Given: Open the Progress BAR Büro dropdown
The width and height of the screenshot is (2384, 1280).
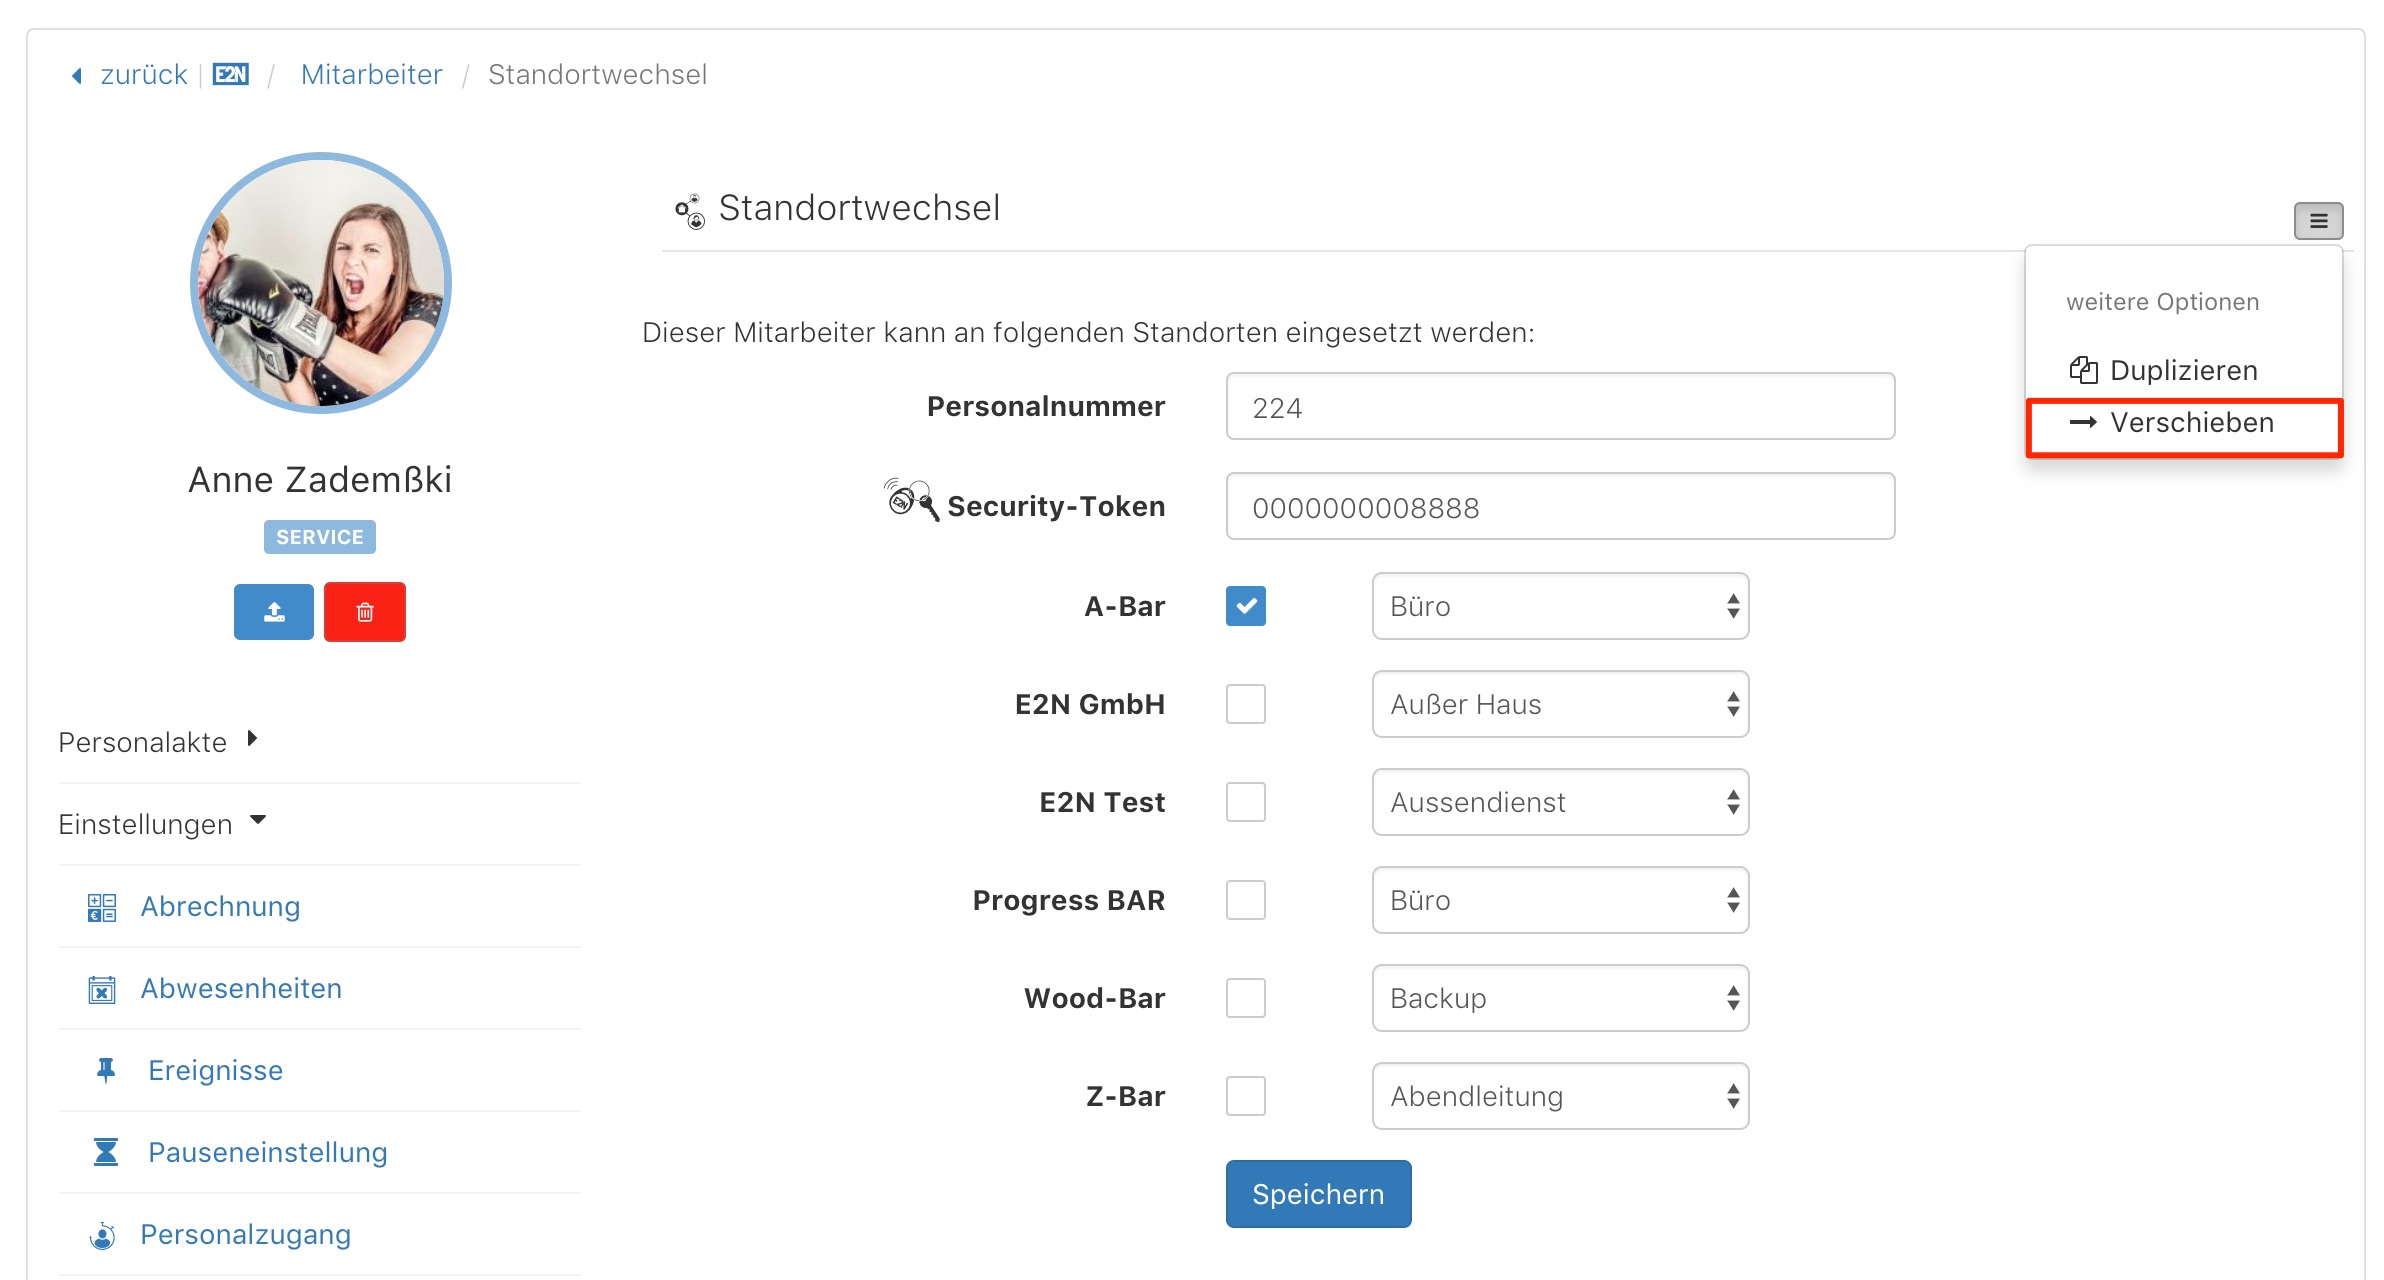Looking at the screenshot, I should pyautogui.click(x=1560, y=900).
